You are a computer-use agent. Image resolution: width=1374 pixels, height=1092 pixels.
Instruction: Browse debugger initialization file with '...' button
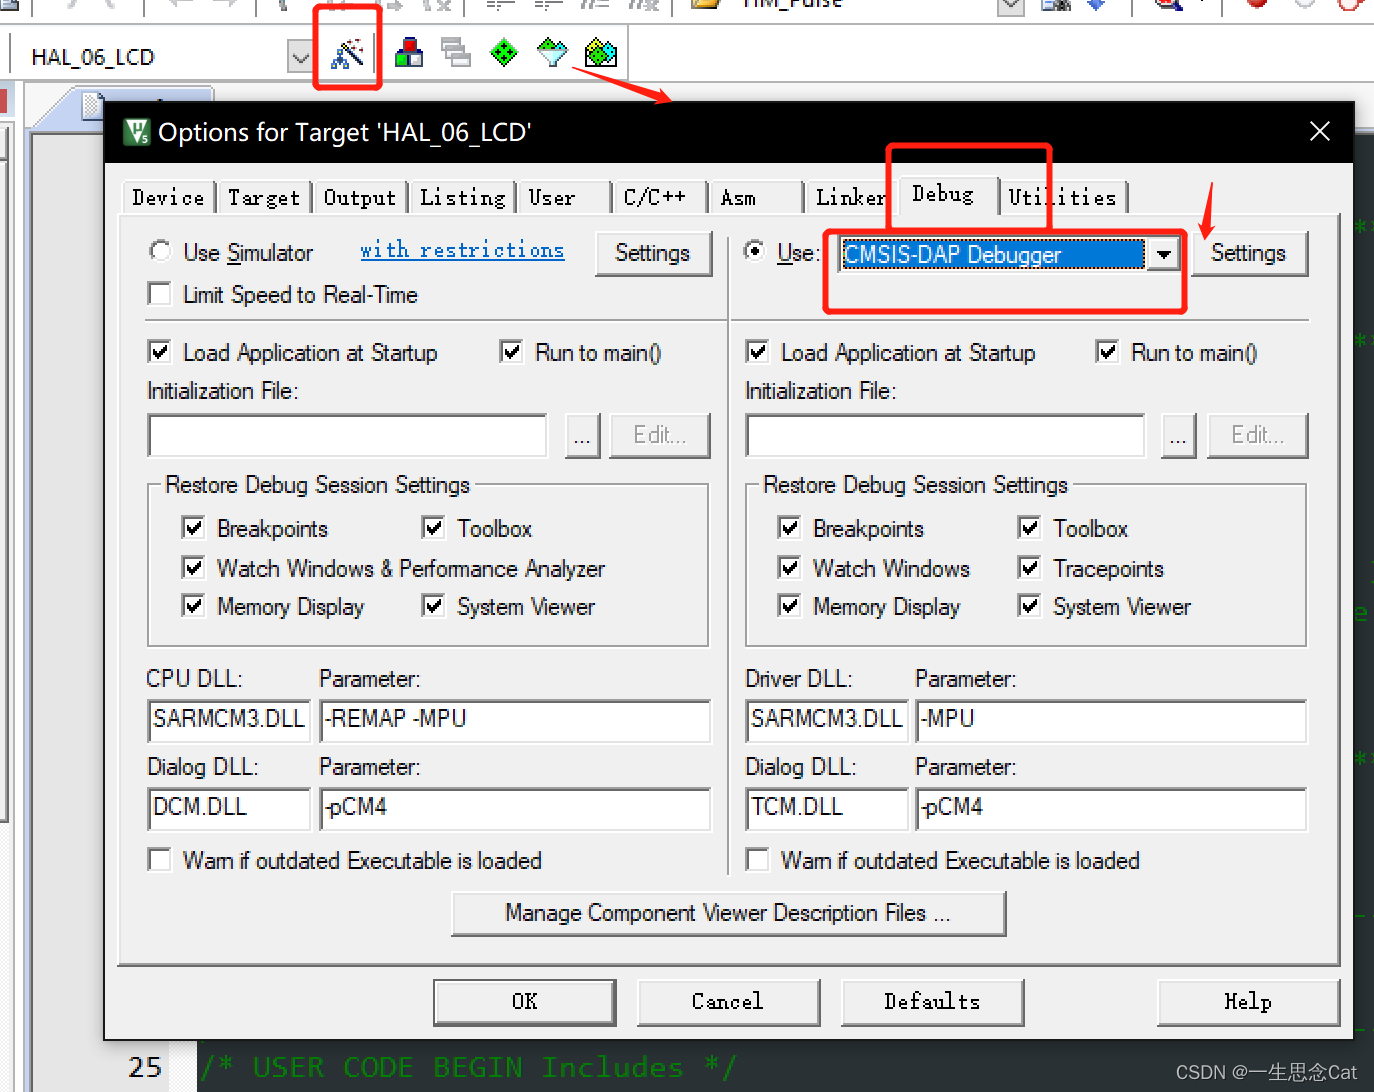coord(1178,436)
